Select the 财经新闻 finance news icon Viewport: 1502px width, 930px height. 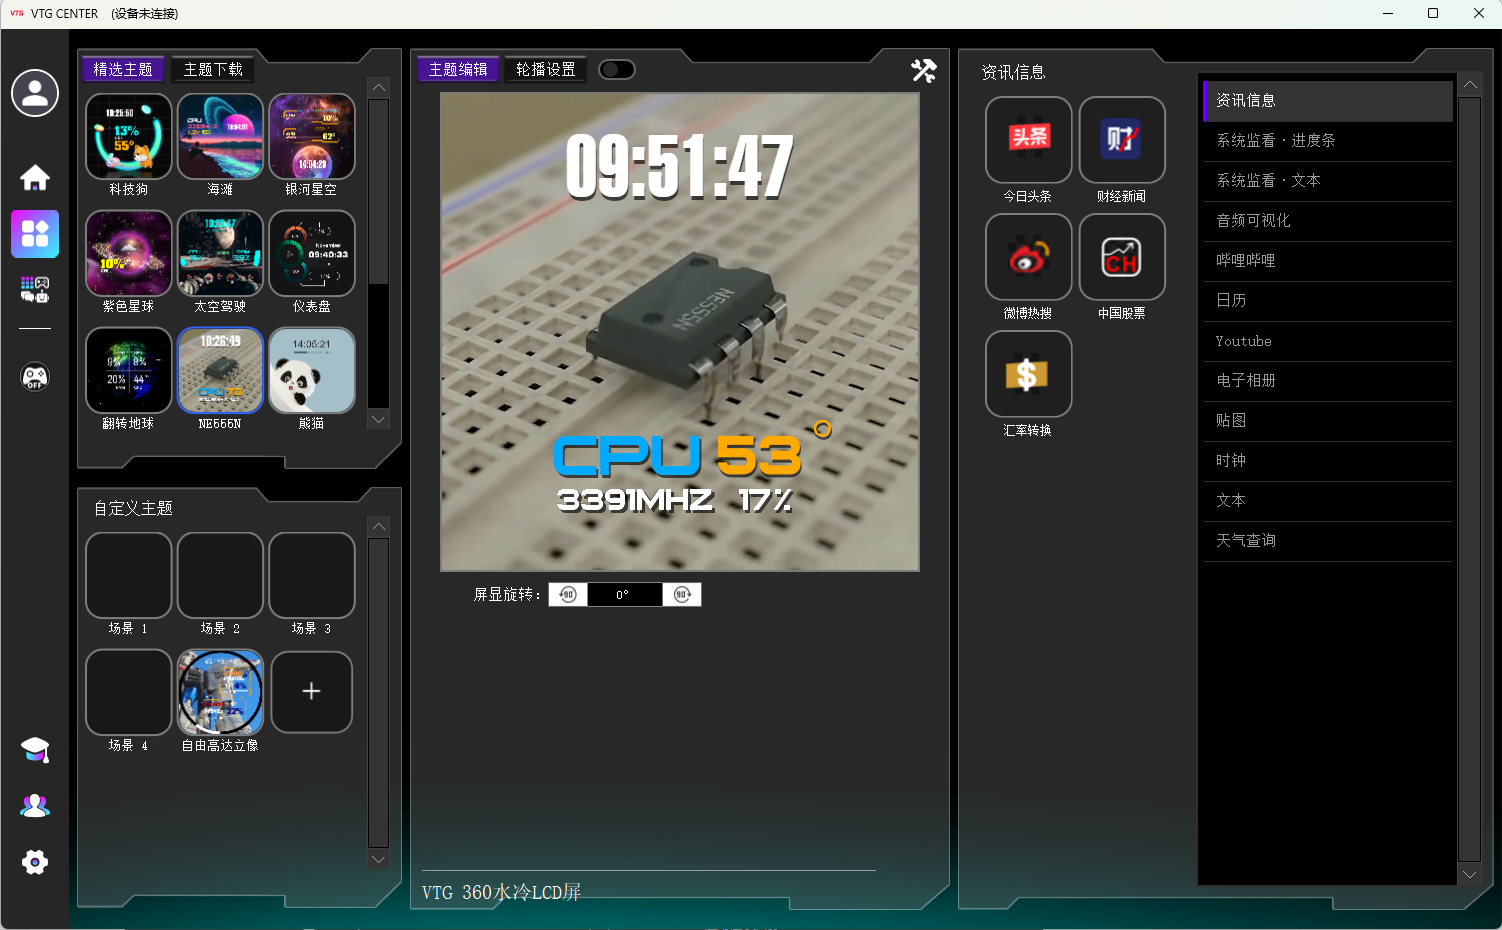click(x=1121, y=140)
